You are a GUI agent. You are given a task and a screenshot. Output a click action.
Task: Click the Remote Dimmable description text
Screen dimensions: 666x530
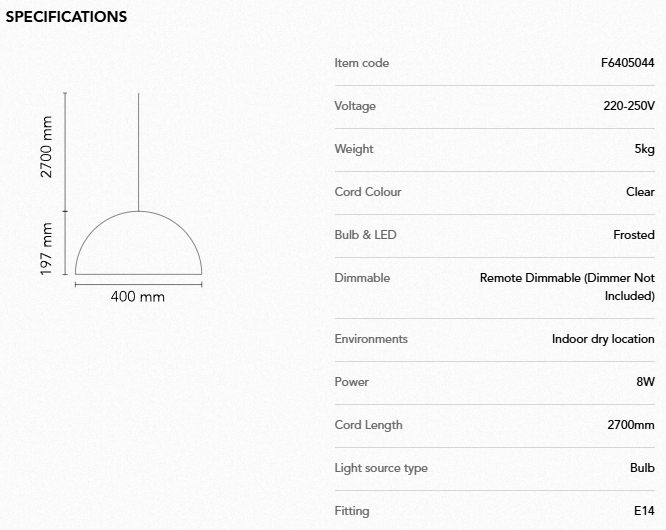[x=567, y=287]
